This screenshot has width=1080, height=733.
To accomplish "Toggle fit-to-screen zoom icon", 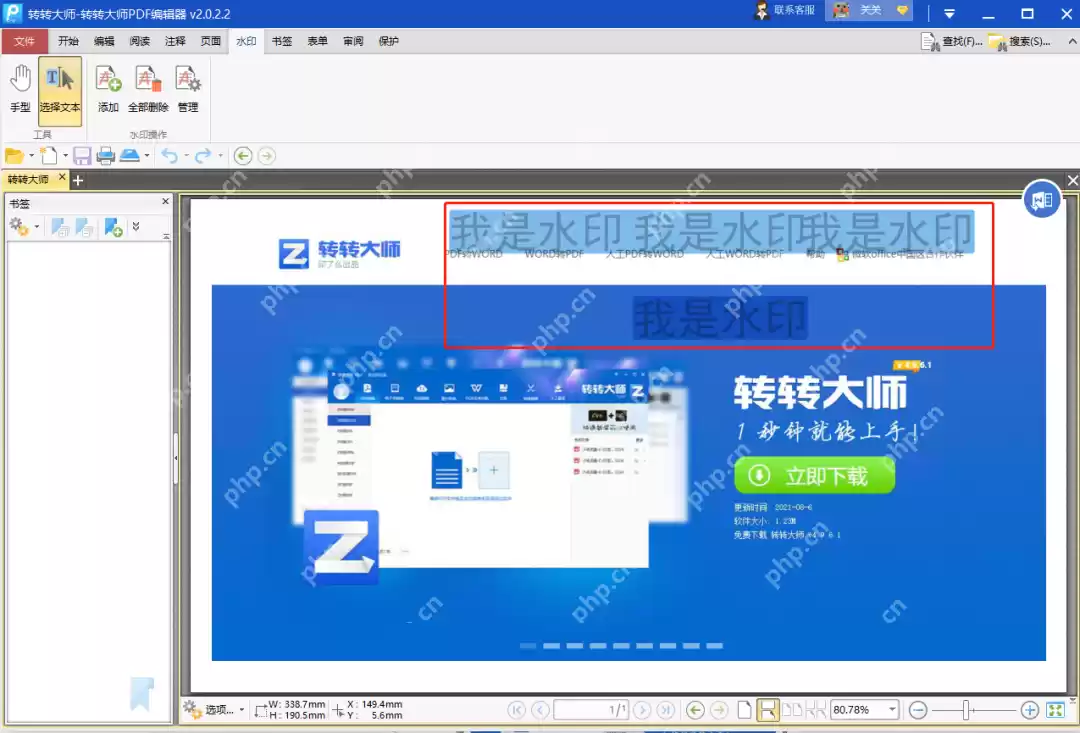I will tap(1055, 710).
